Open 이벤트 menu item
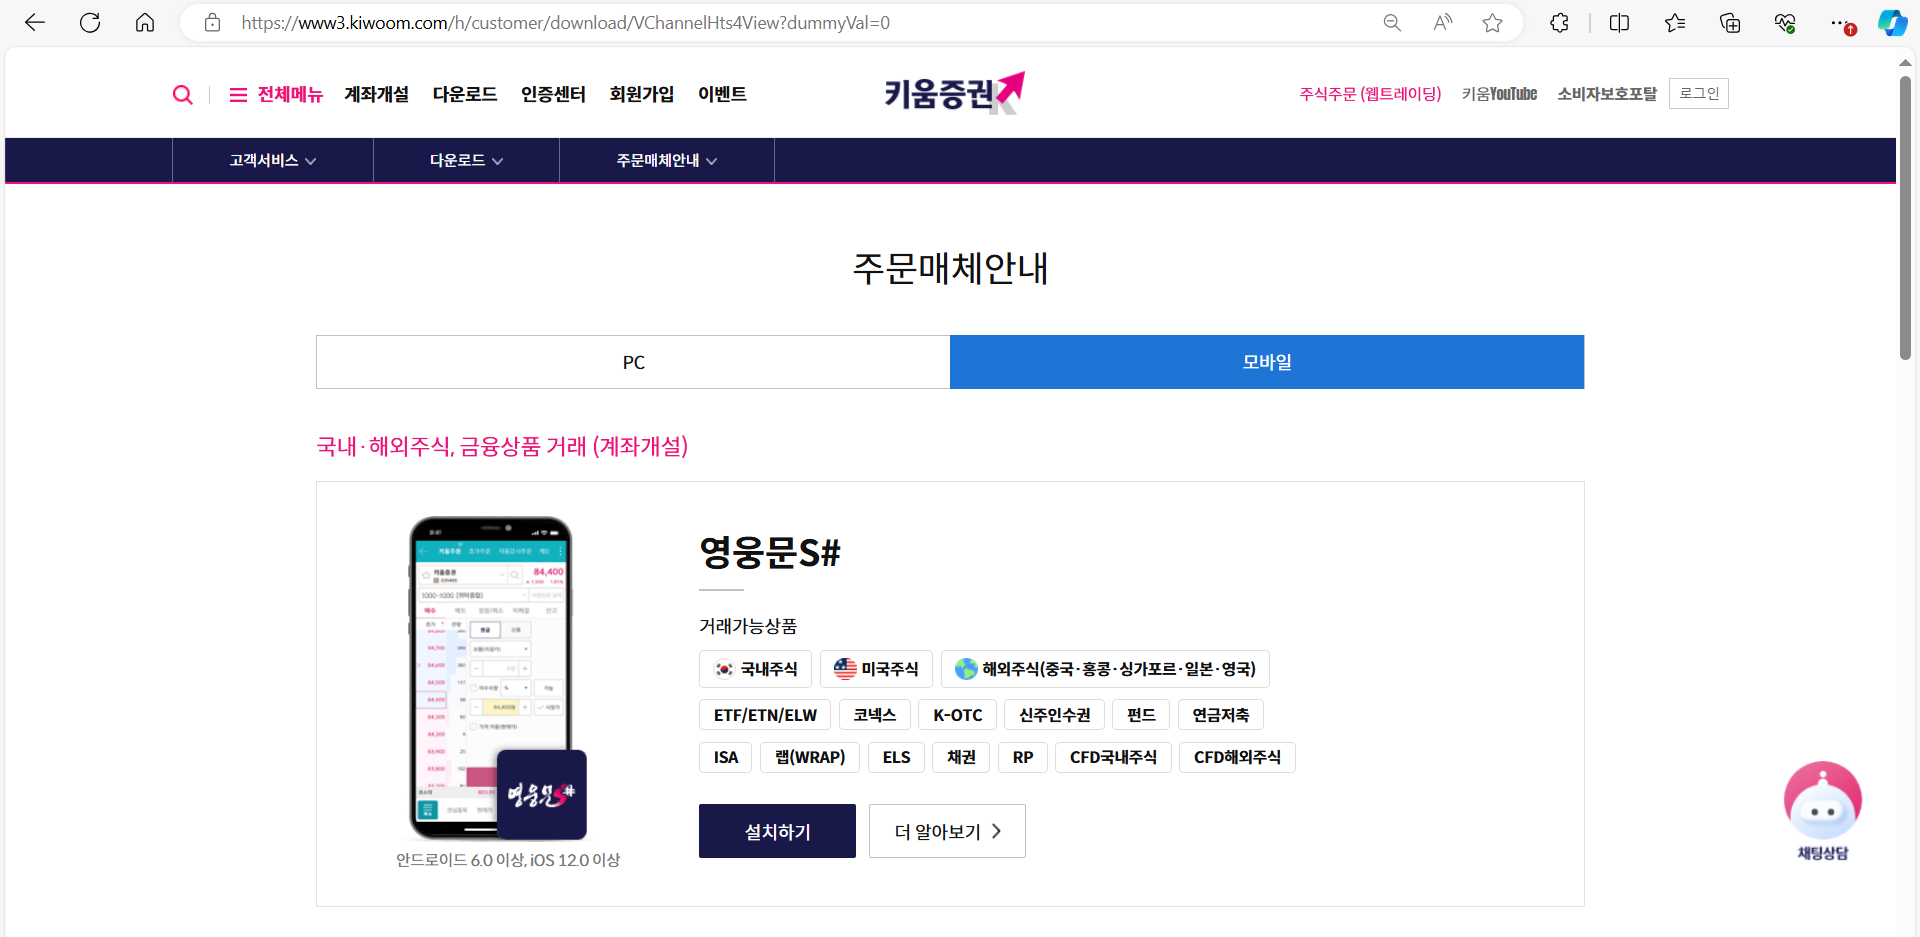 (x=722, y=94)
